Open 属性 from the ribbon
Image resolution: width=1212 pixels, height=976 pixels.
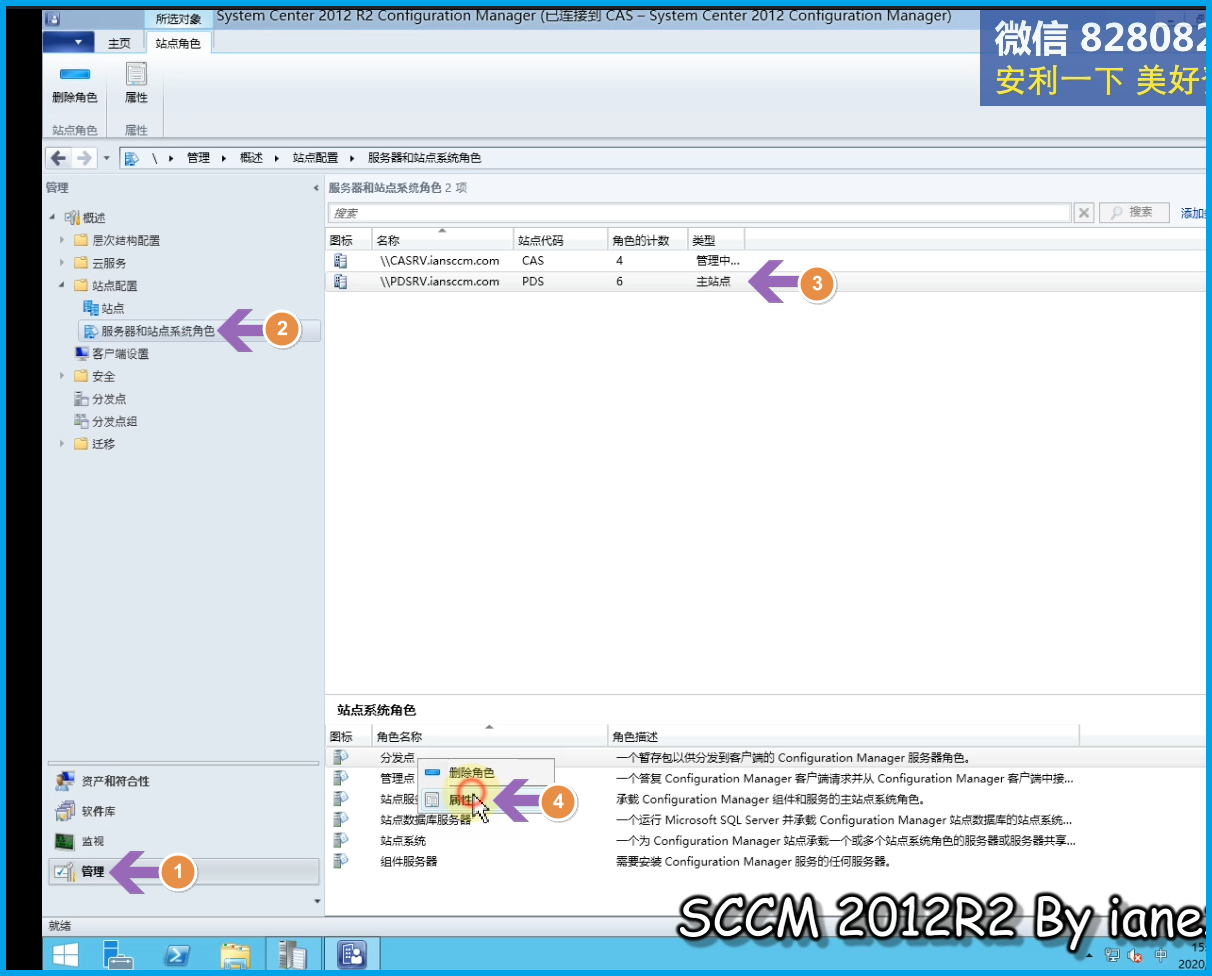coord(136,83)
